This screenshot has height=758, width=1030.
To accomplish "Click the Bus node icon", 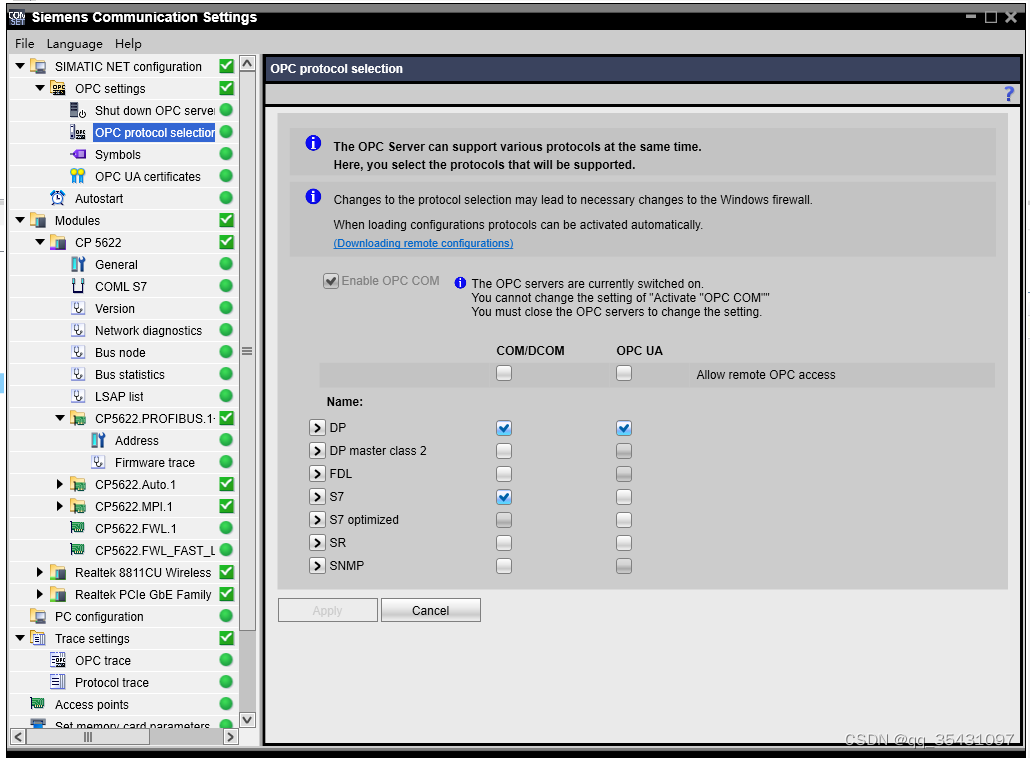I will [x=78, y=352].
